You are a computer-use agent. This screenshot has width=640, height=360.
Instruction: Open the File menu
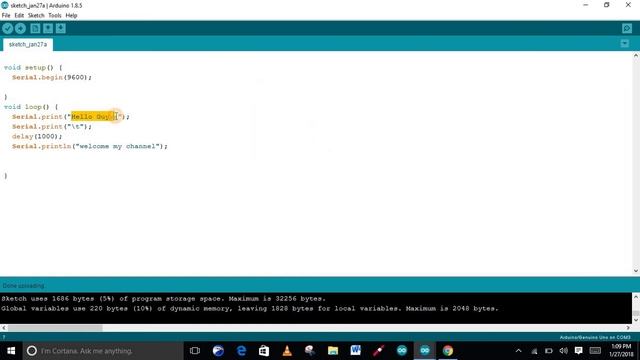6,16
